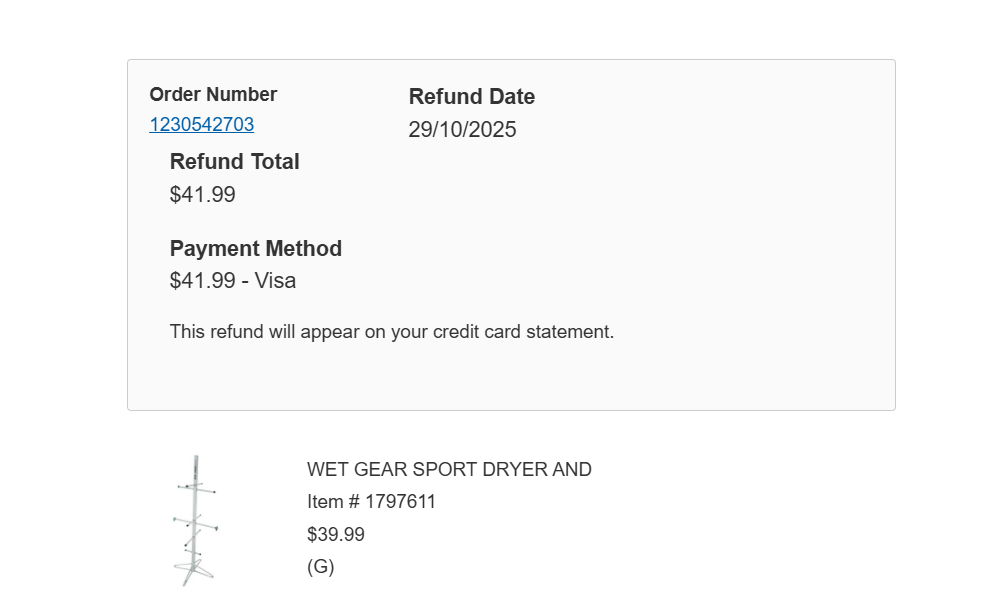Image resolution: width=997 pixels, height=610 pixels.
Task: Click the Payment Method heading
Action: (x=255, y=249)
